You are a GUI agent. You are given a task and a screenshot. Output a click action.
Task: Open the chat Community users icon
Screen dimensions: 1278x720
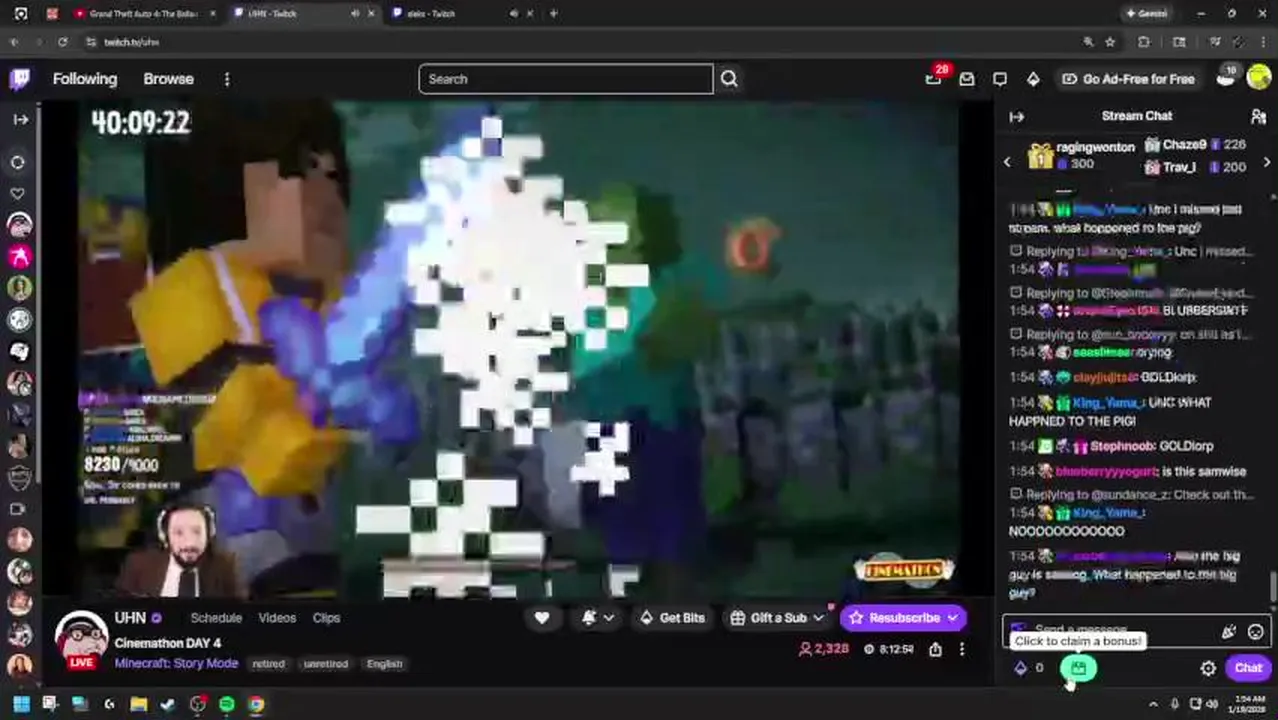tap(1259, 116)
